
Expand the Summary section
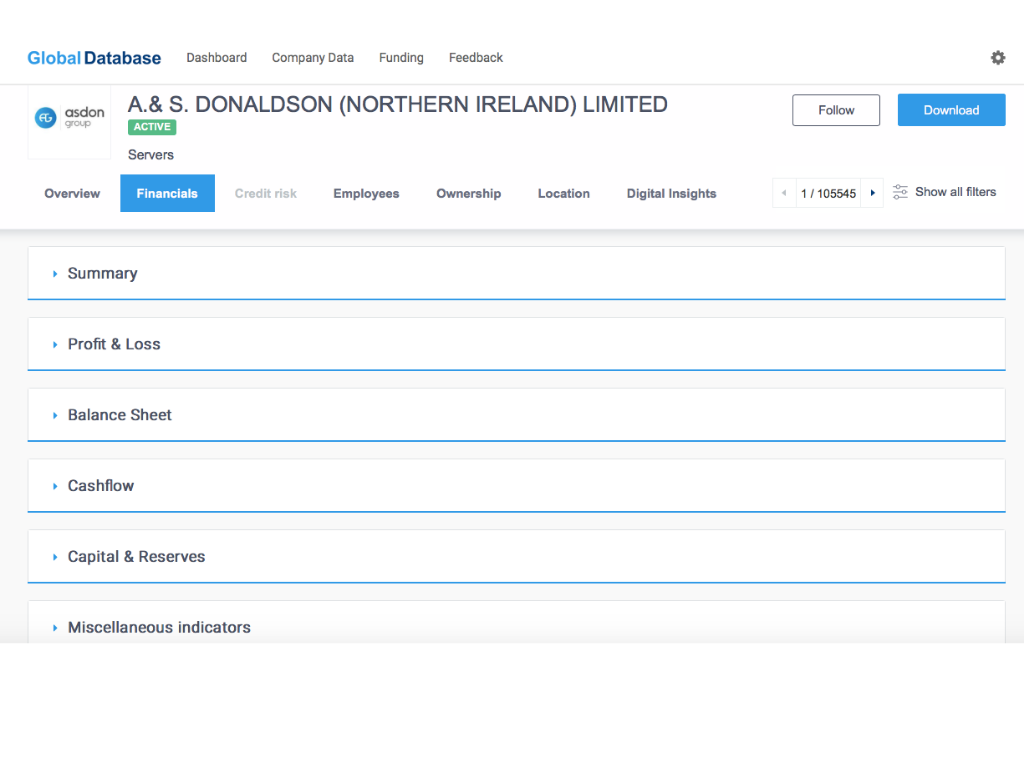pyautogui.click(x=102, y=273)
